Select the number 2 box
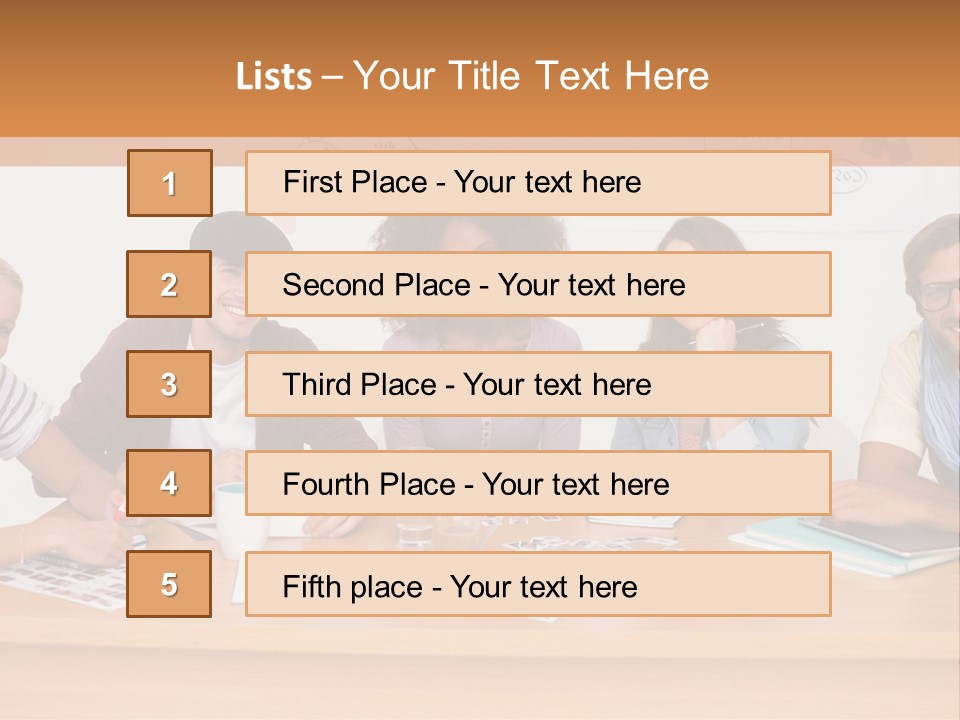The width and height of the screenshot is (960, 720). [169, 284]
